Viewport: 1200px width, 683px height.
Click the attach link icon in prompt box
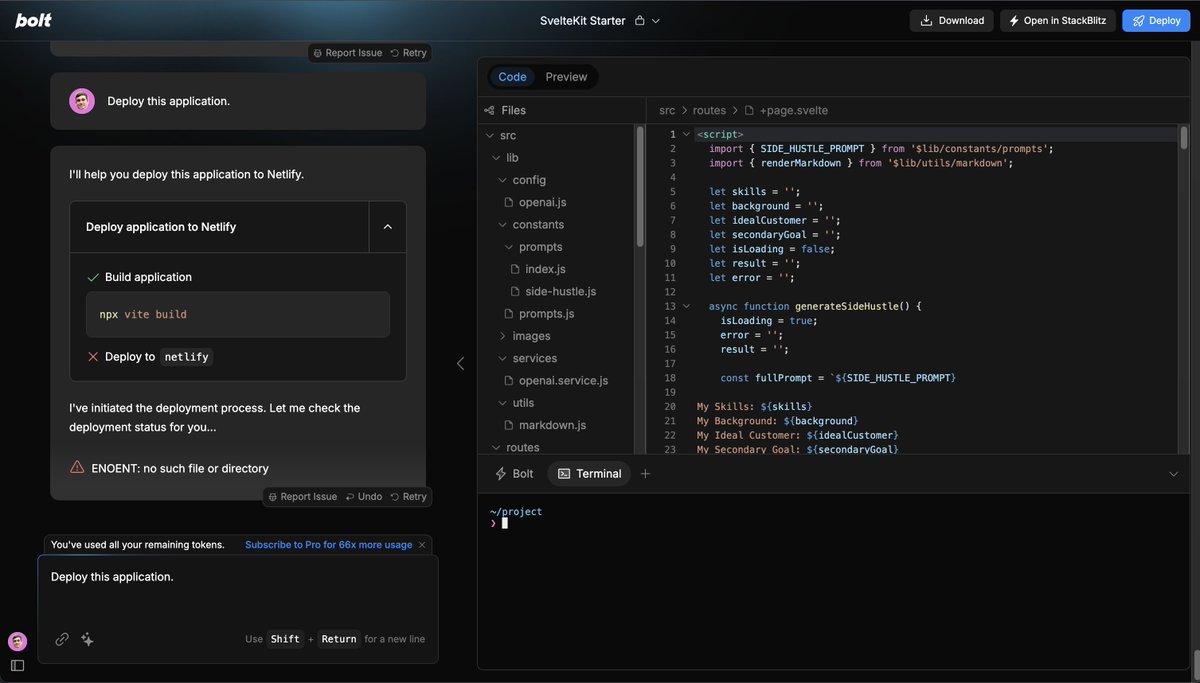(62, 639)
